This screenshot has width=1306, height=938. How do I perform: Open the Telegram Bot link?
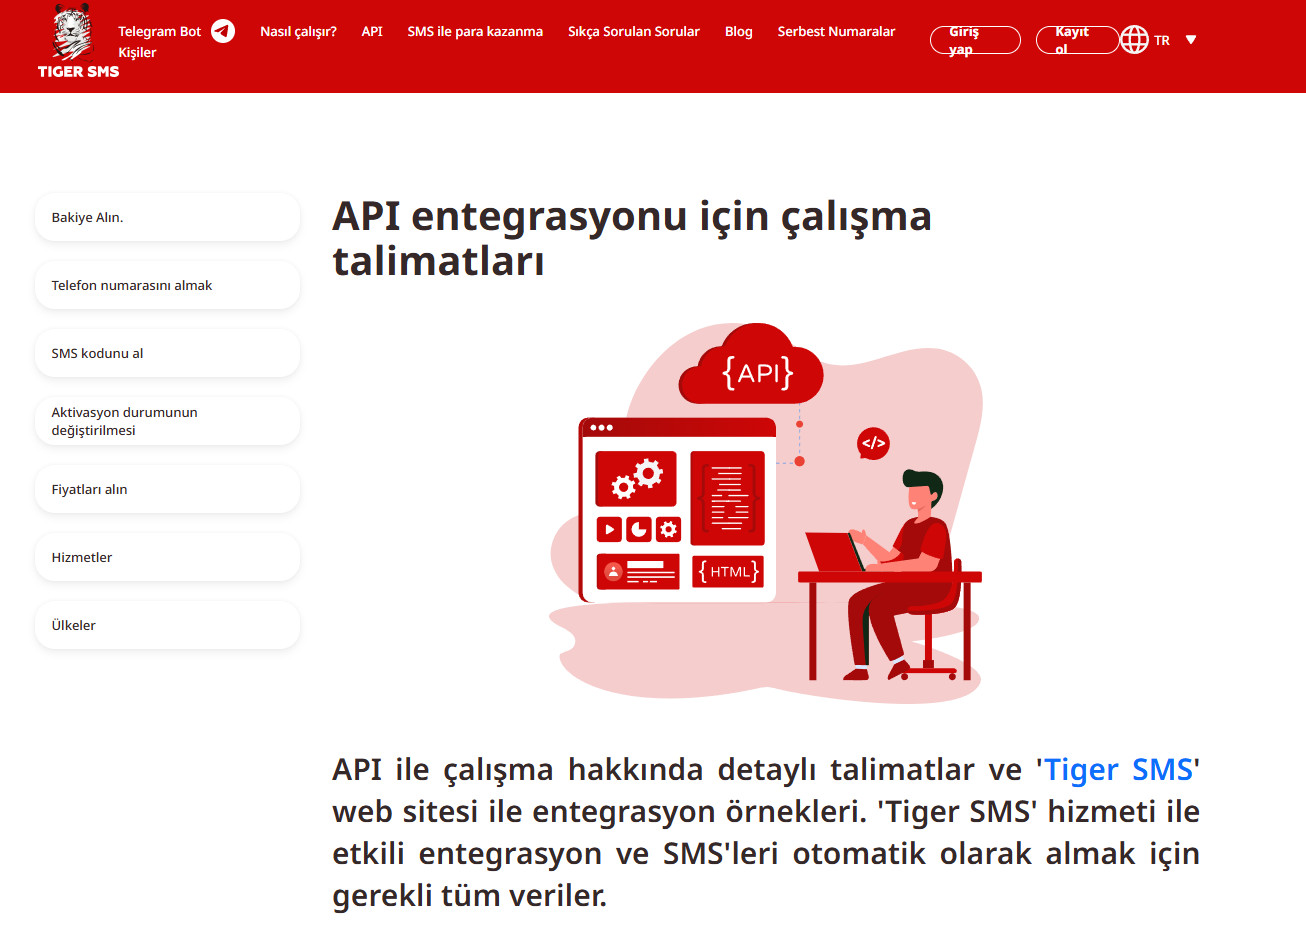coord(160,31)
